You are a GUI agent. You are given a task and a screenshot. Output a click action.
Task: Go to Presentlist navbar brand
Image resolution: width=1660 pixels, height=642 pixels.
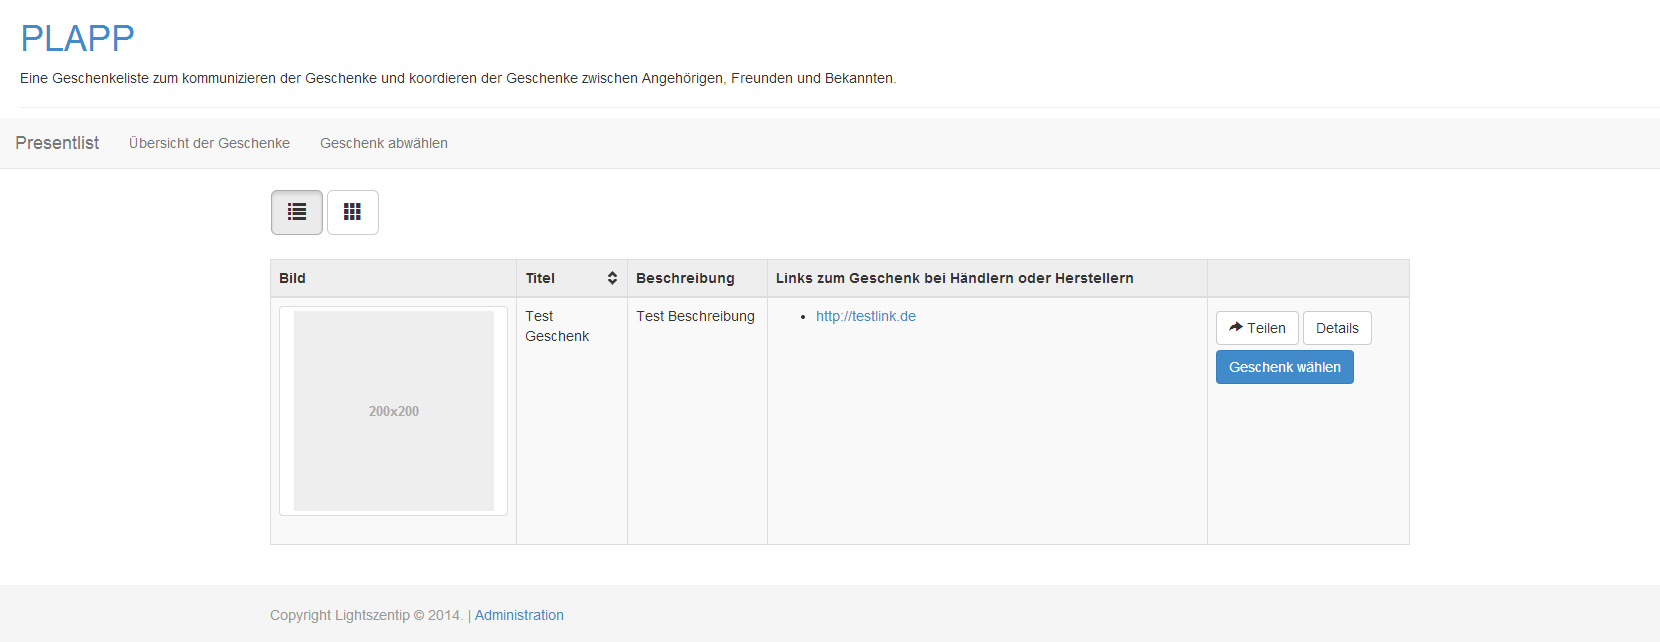pos(57,143)
